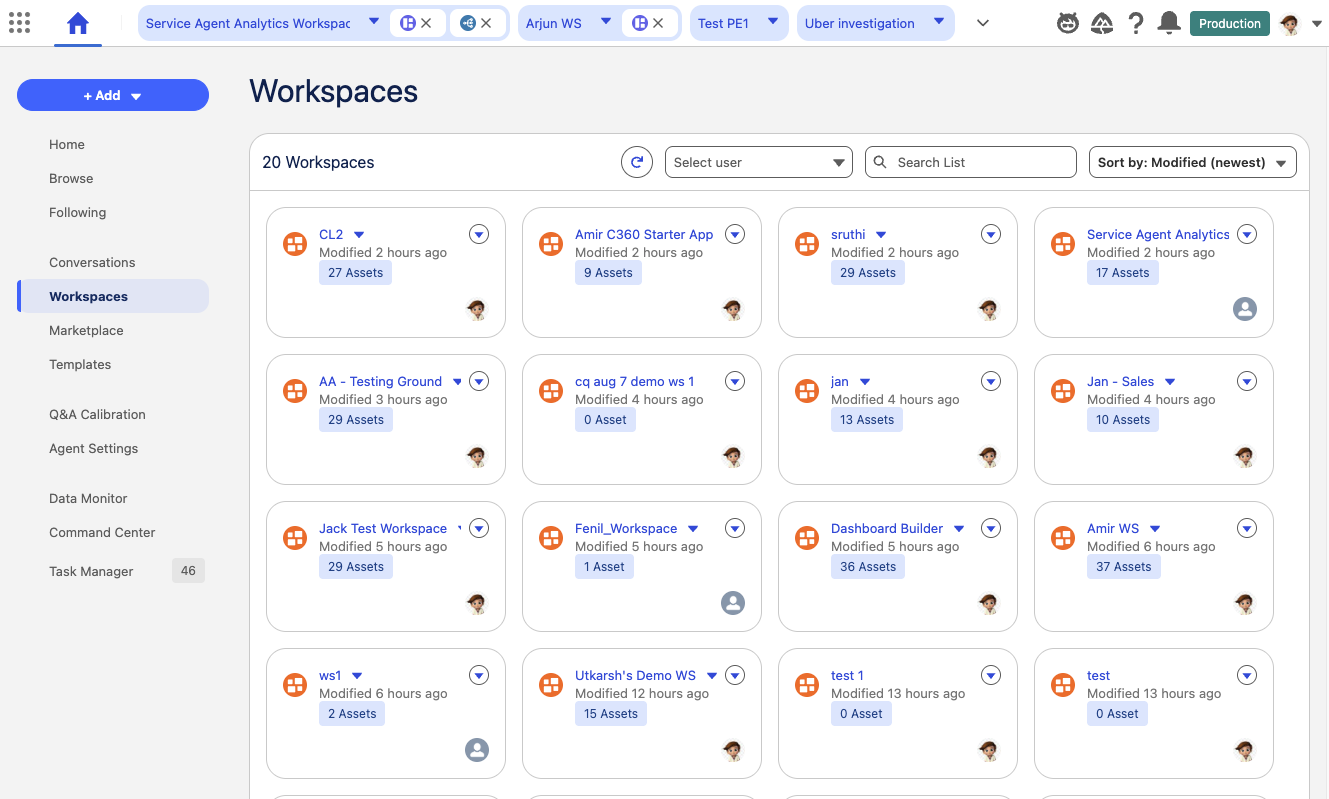
Task: Click the 36 Assets badge on Dashboard Builder
Action: coord(868,566)
